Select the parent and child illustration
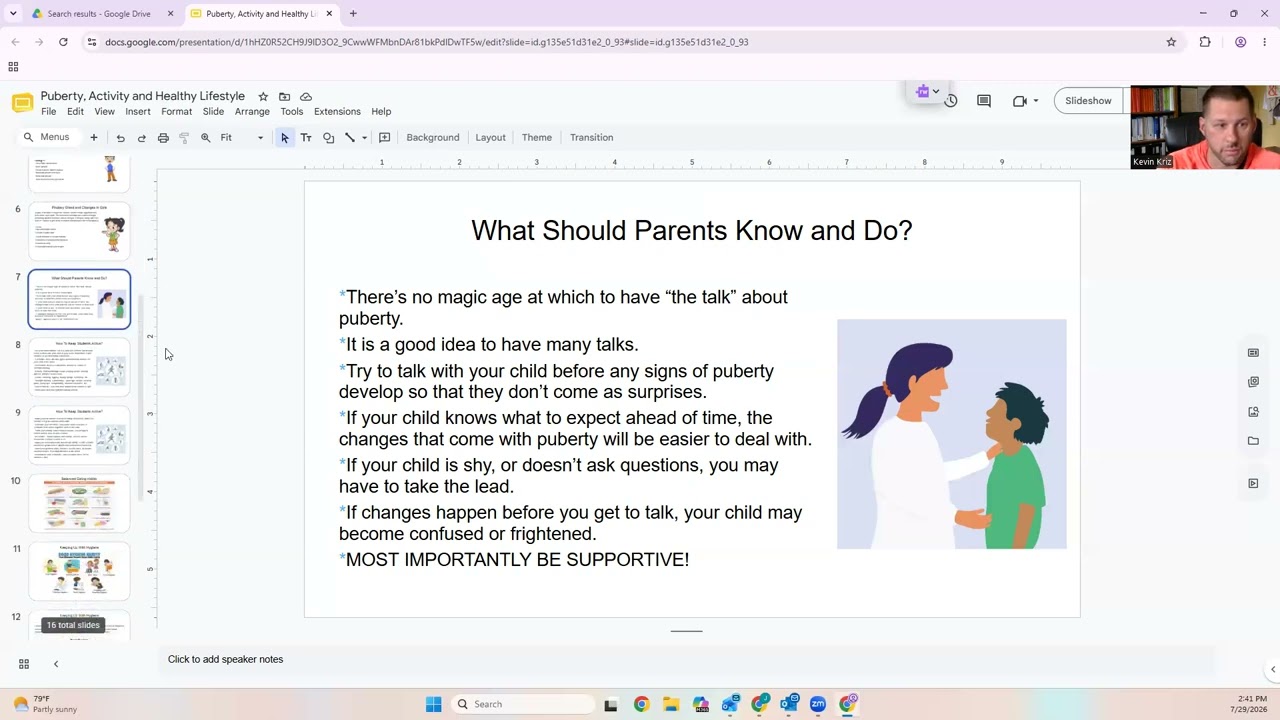 [x=952, y=434]
